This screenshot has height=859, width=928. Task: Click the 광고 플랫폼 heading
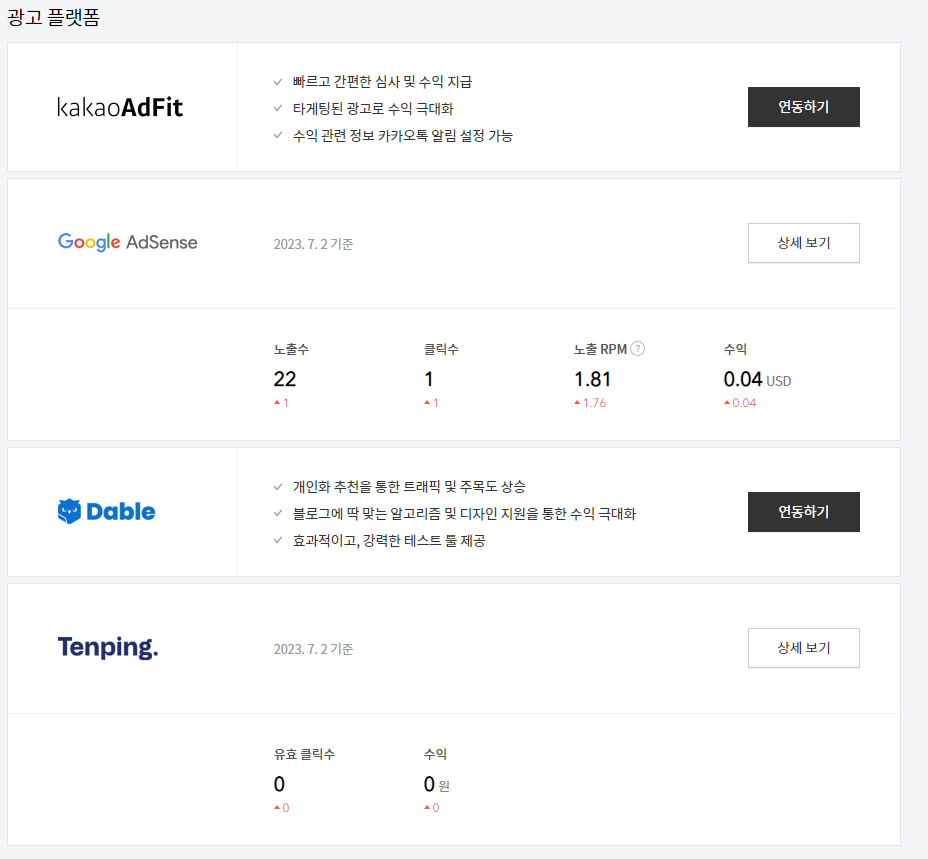click(53, 17)
